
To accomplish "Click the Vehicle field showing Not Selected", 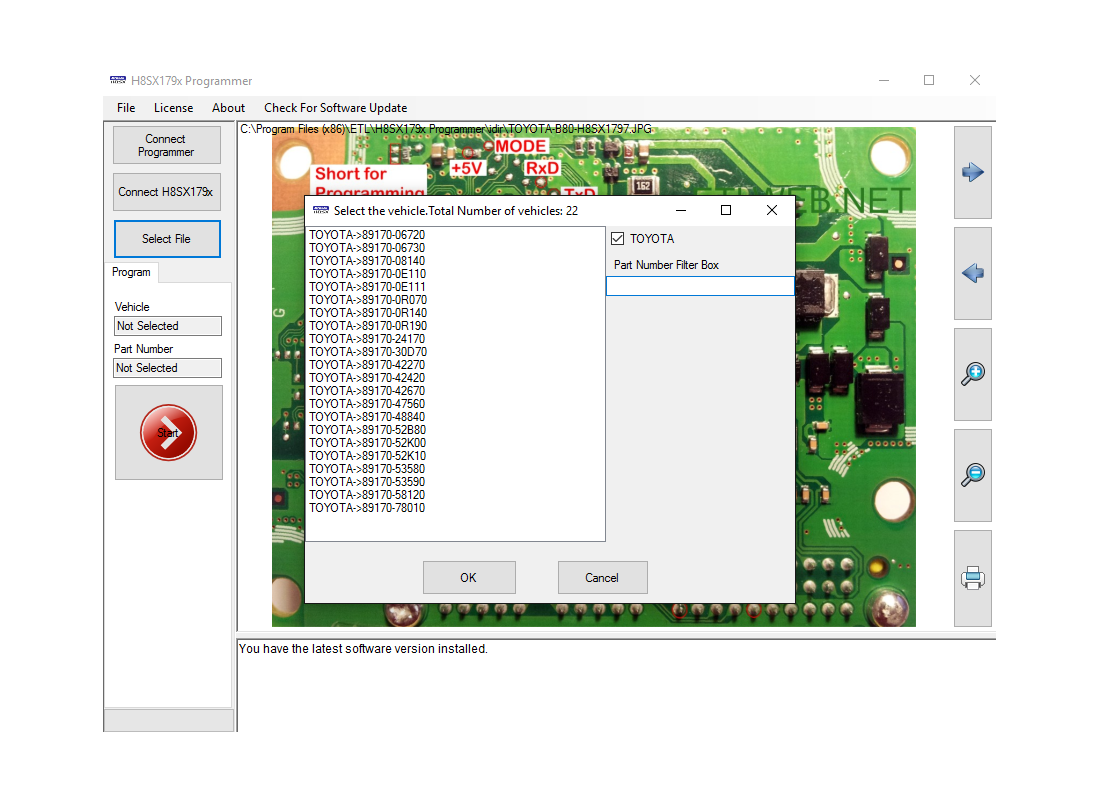I will [x=168, y=326].
